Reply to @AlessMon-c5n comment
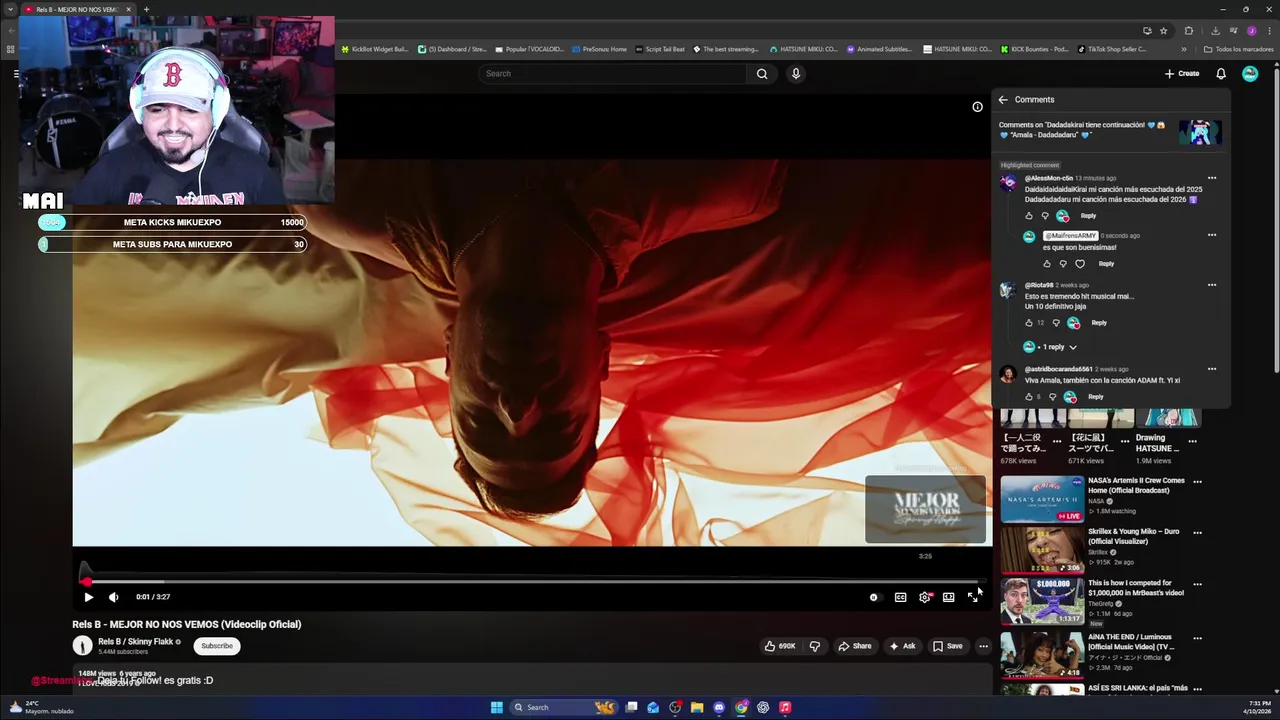Screen dimensions: 1280x720 (1088, 216)
